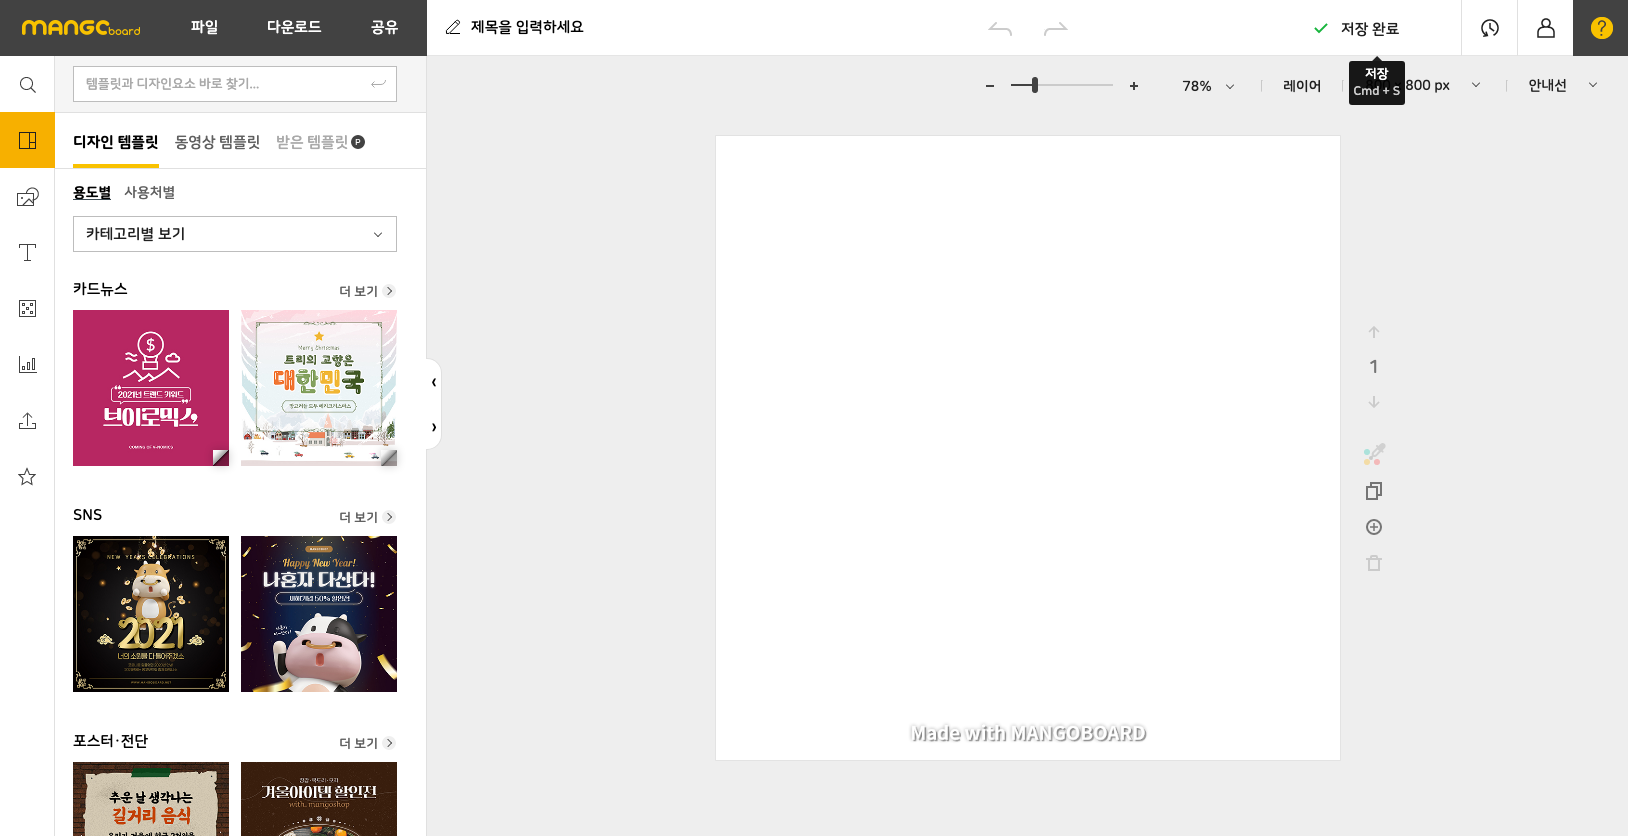
Task: Select the 길거리 음식 poster template
Action: point(151,799)
